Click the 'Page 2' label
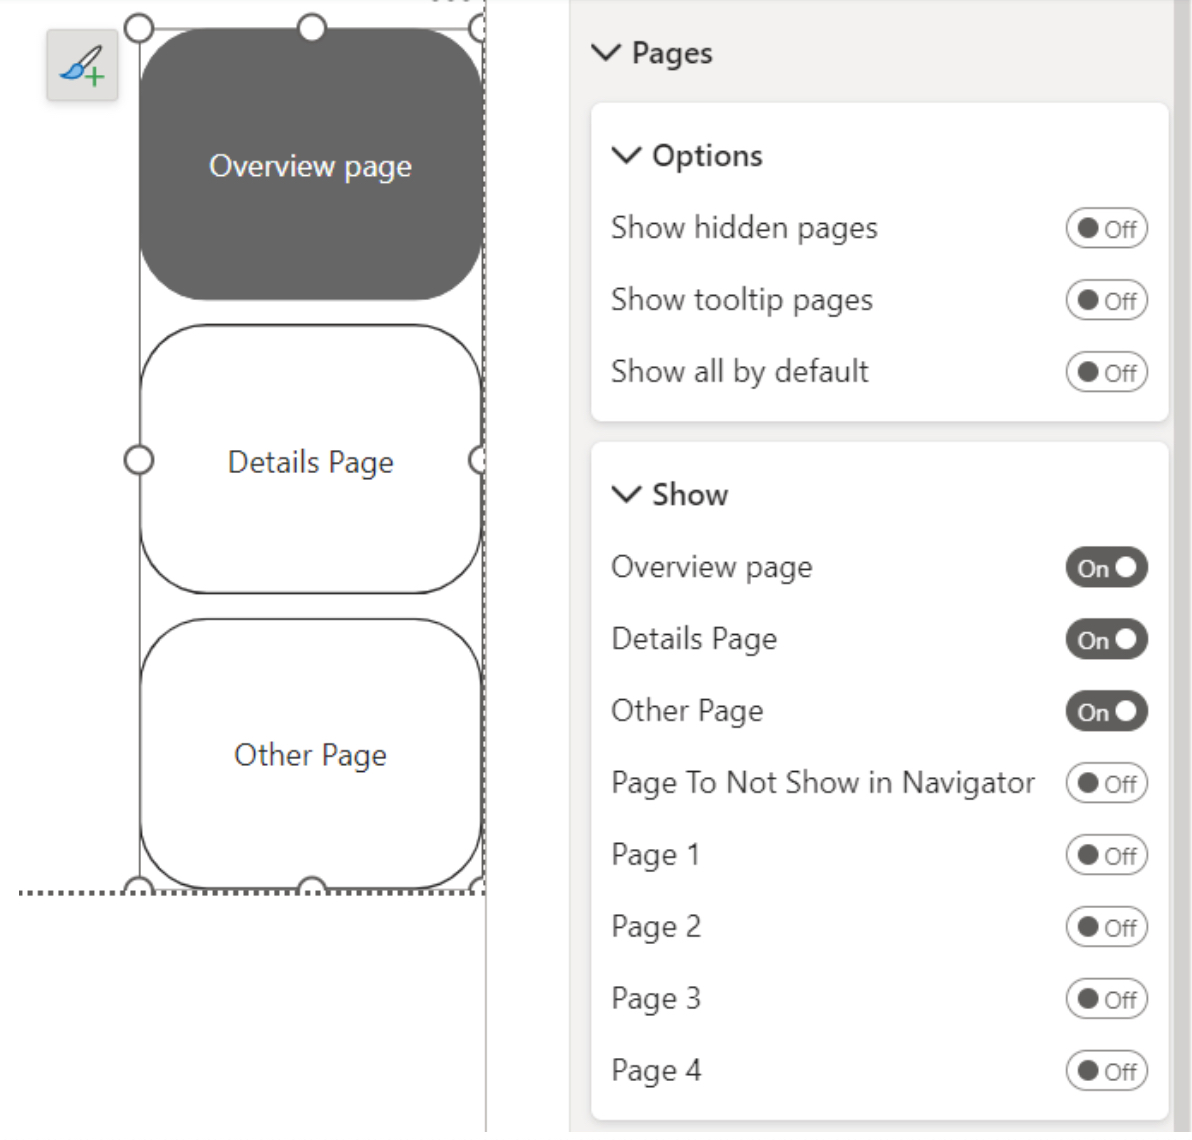1192x1140 pixels. tap(656, 927)
